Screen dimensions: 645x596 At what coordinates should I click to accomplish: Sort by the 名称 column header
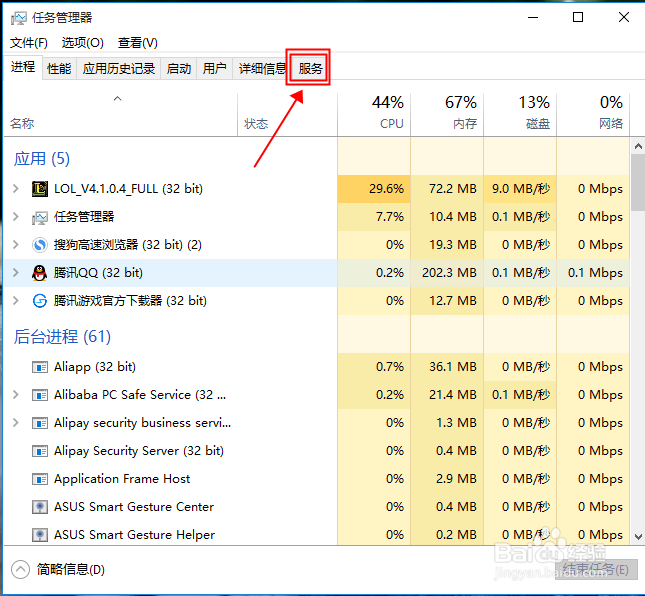click(x=121, y=115)
